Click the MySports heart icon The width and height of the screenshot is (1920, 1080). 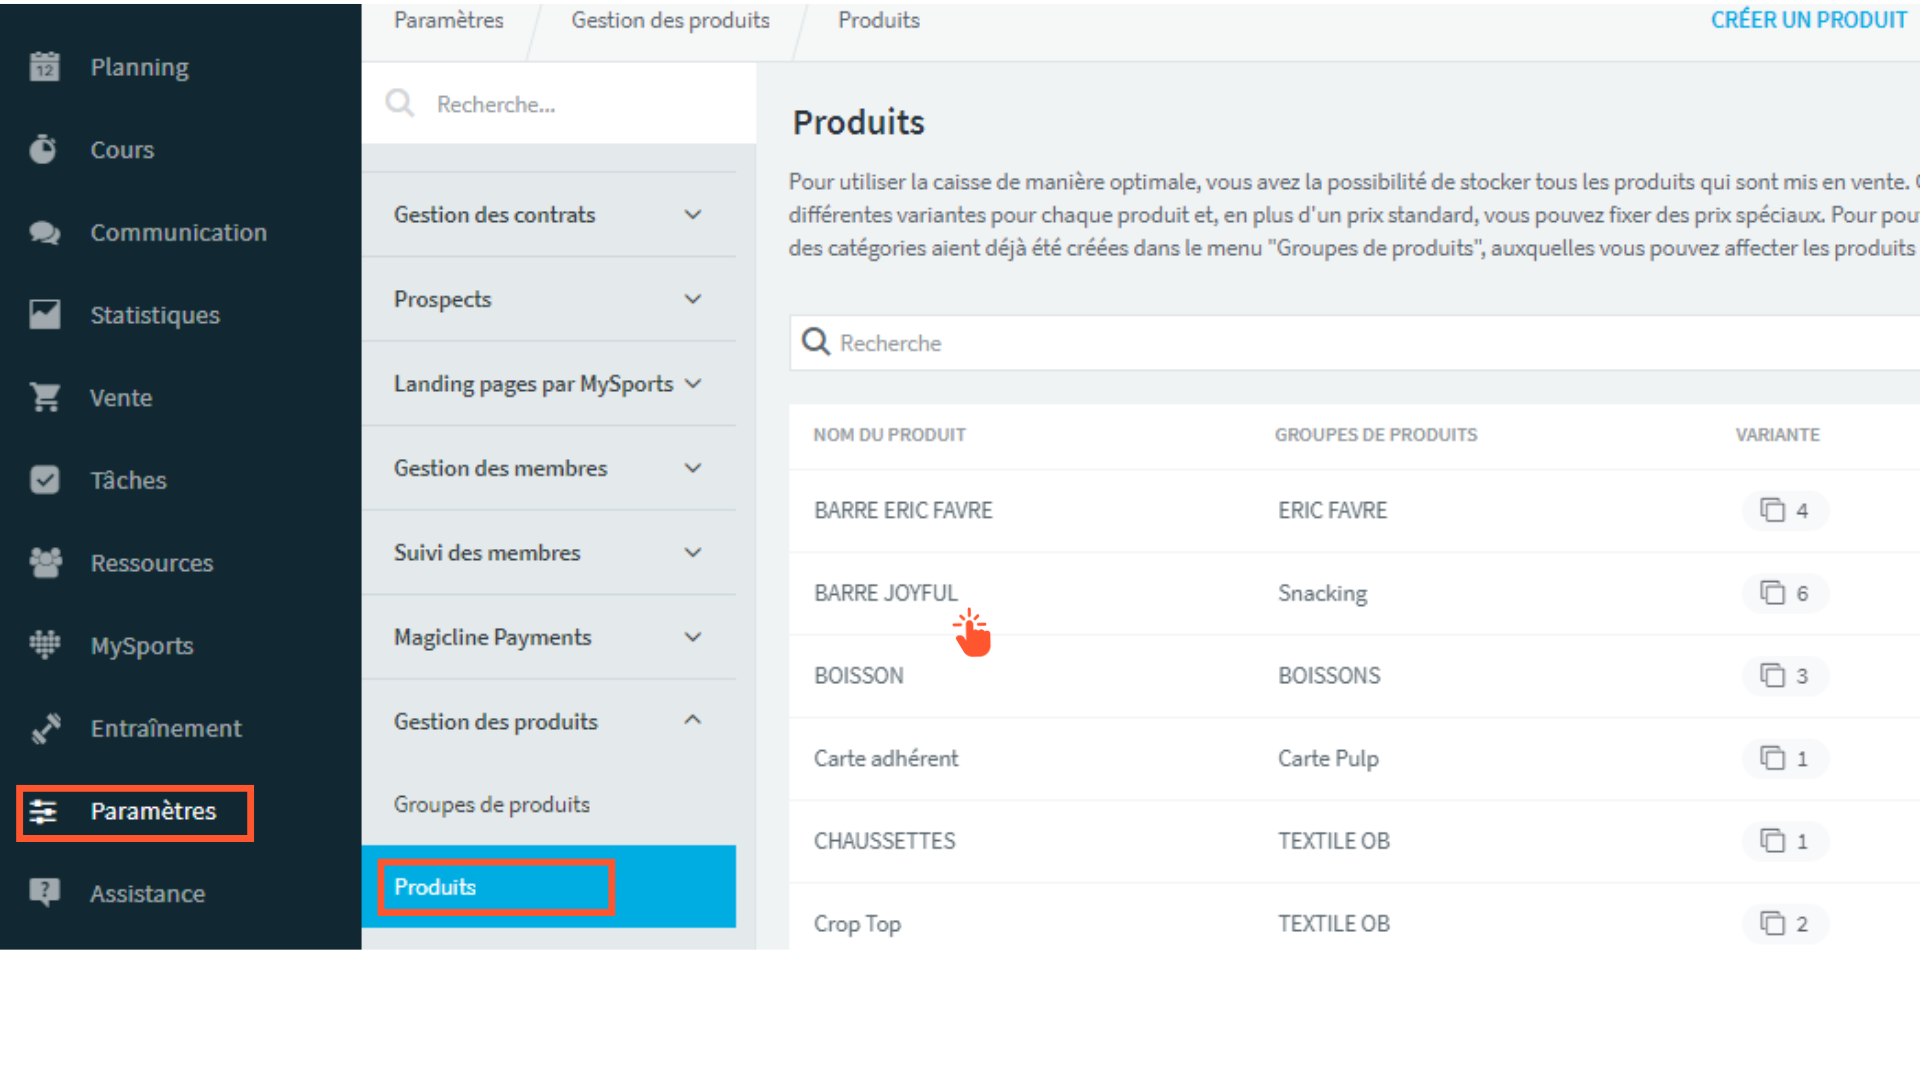point(45,645)
